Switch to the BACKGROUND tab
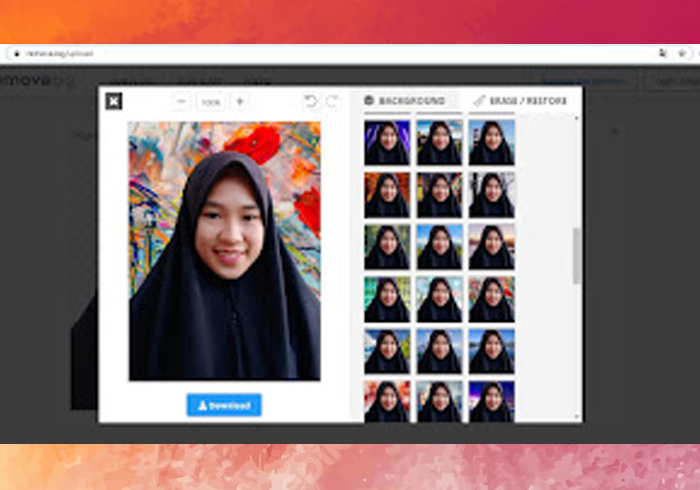Screen dimensions: 700x490 coord(405,101)
